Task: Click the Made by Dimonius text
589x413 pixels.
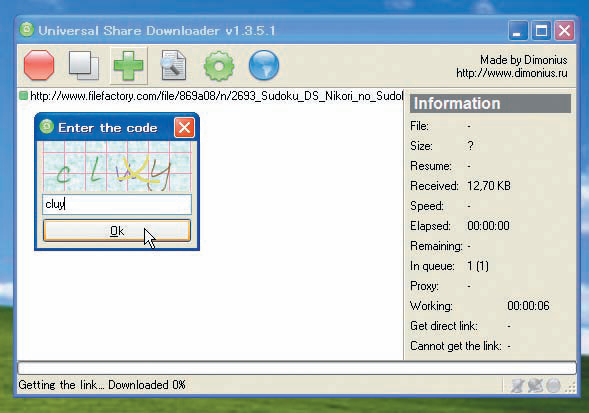Action: pos(524,60)
